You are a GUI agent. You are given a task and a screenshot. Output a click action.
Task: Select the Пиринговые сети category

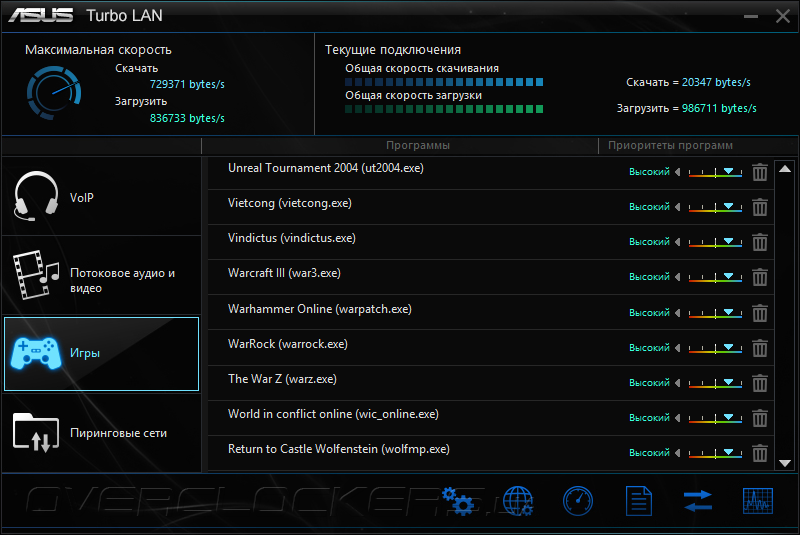pyautogui.click(x=102, y=432)
